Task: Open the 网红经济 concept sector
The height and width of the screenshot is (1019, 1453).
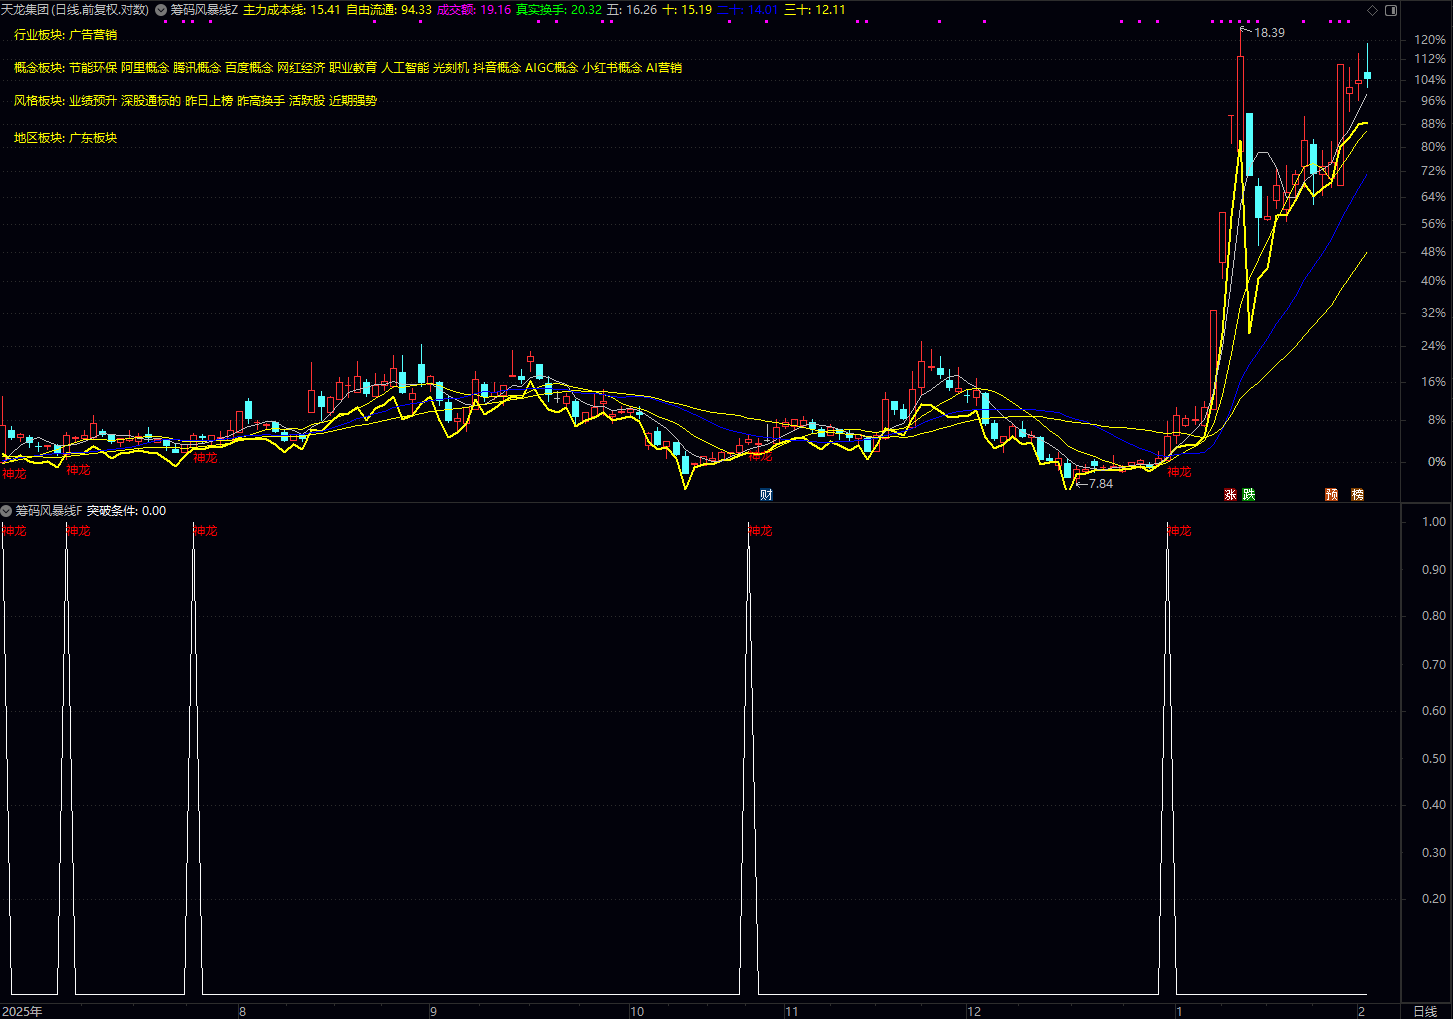Action: click(x=301, y=68)
